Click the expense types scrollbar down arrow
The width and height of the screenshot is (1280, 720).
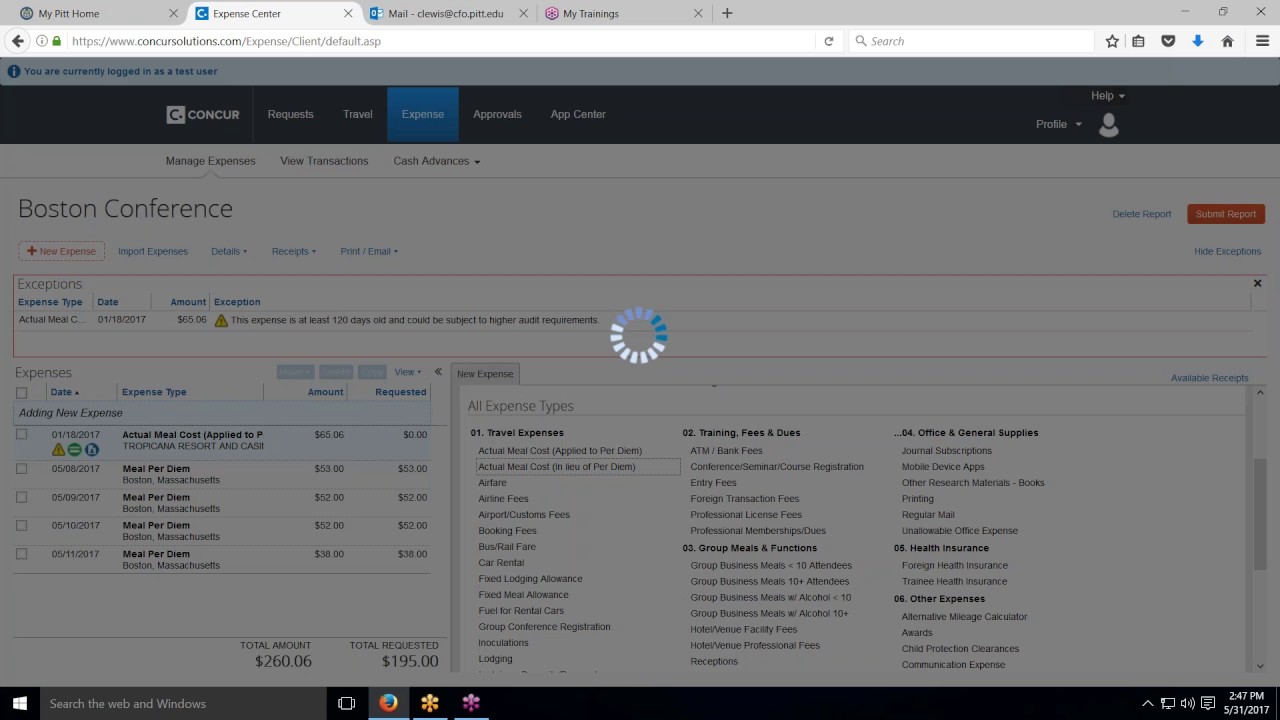[x=1259, y=666]
